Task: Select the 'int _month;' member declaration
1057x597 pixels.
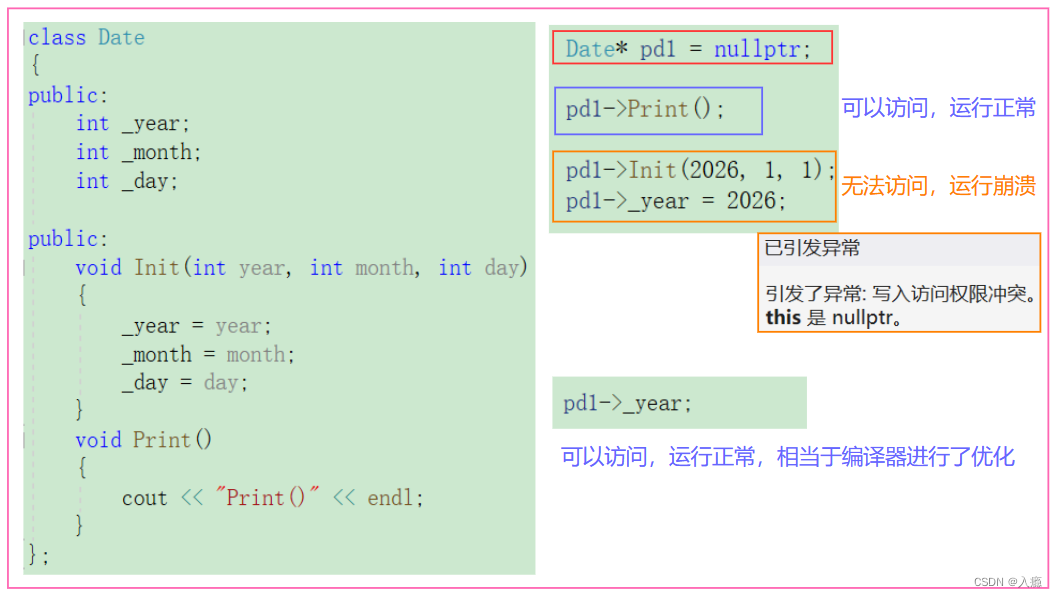Action: 138,152
